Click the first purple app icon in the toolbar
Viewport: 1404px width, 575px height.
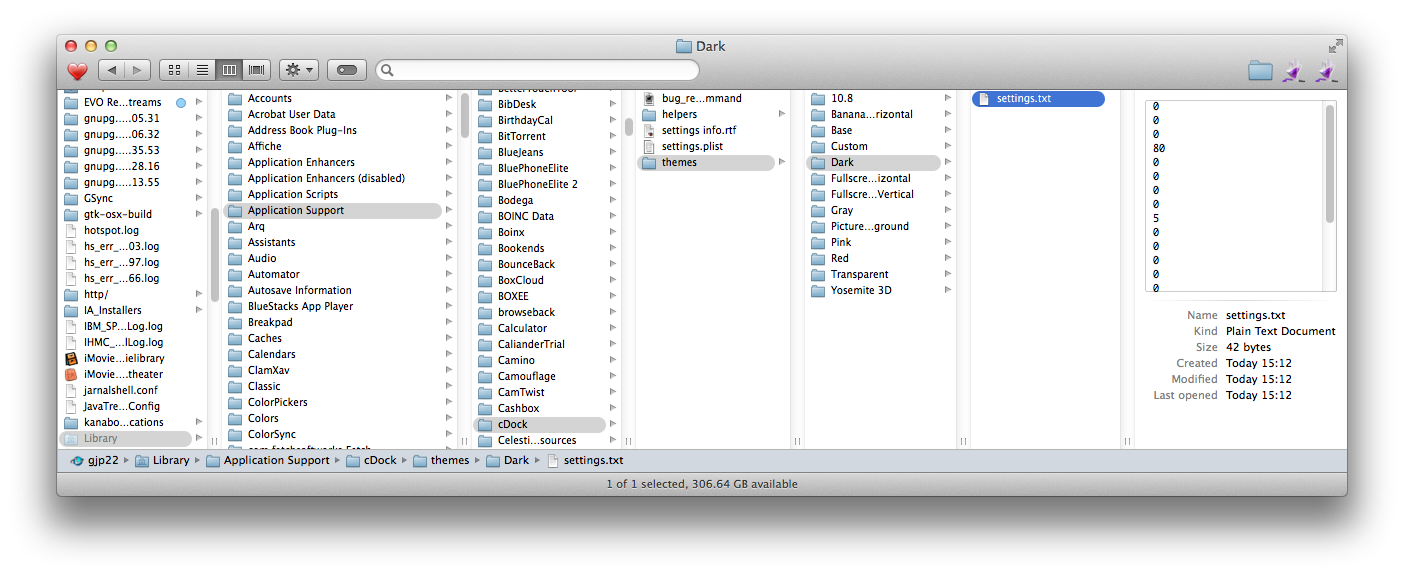click(x=1293, y=71)
